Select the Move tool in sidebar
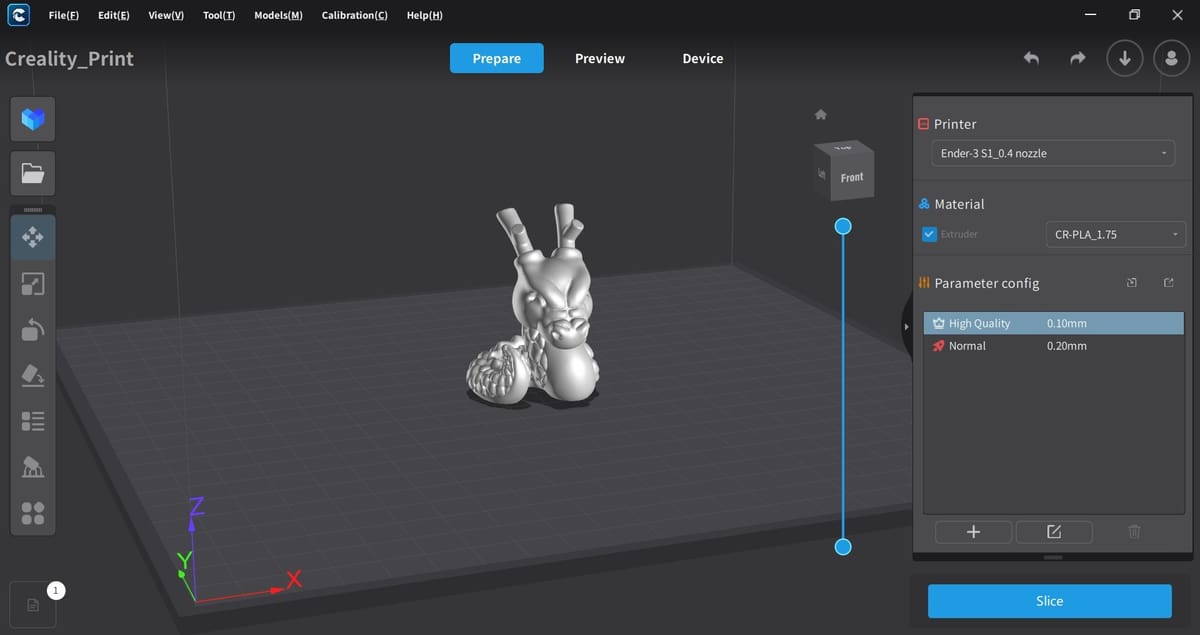Image resolution: width=1200 pixels, height=635 pixels. (x=33, y=237)
